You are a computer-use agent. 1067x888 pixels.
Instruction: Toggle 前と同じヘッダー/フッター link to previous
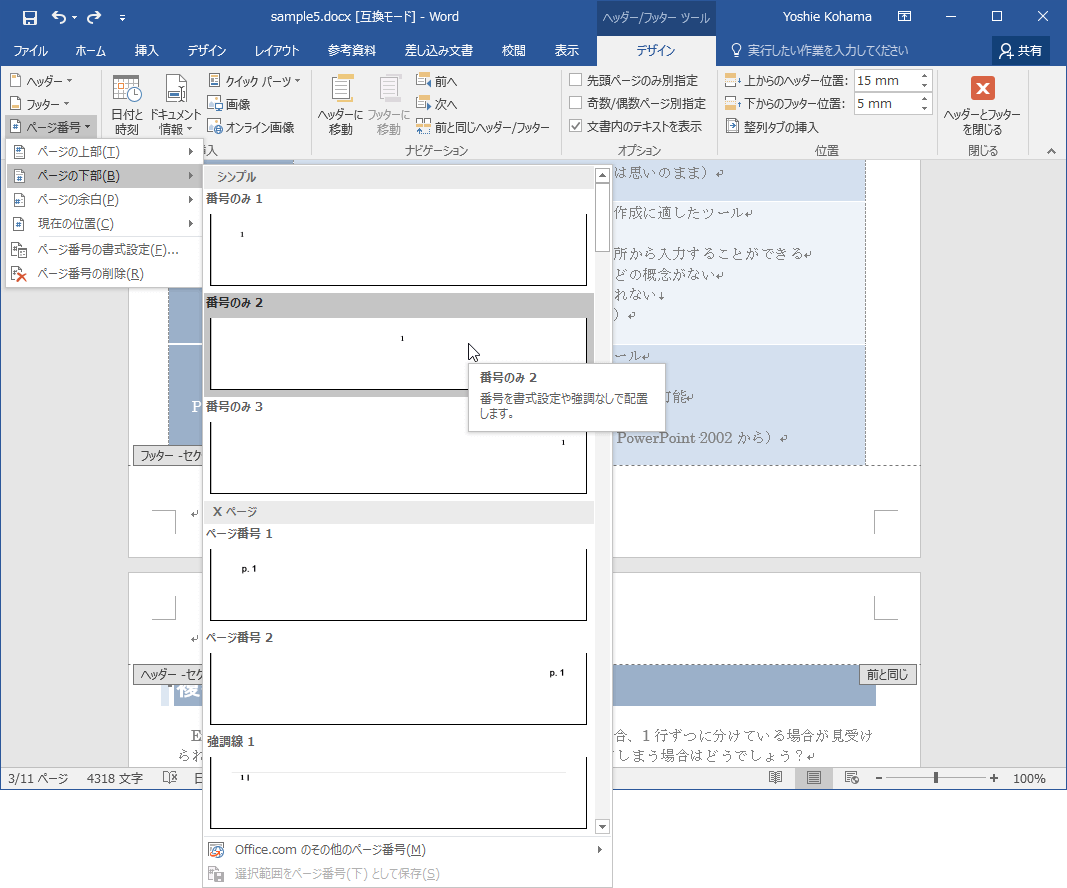coord(482,127)
